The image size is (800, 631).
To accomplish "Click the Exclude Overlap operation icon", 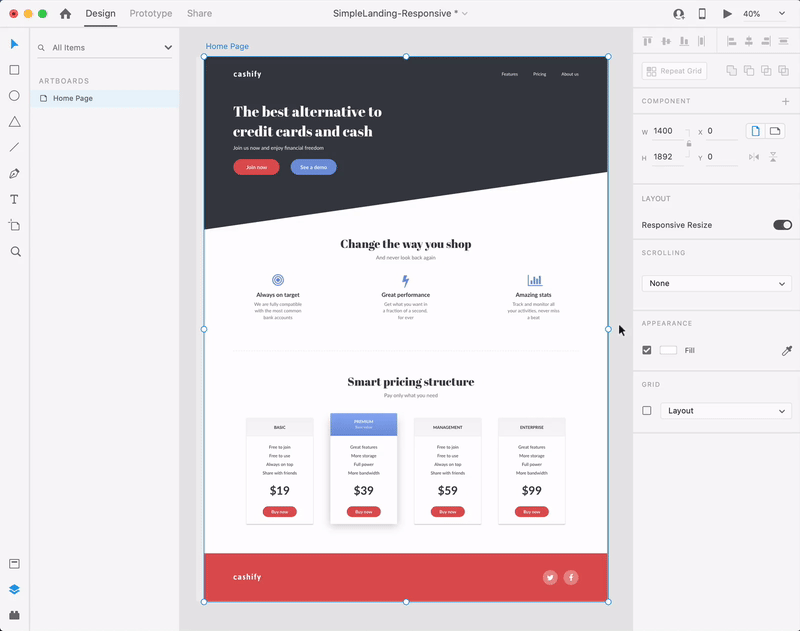I will coord(784,70).
